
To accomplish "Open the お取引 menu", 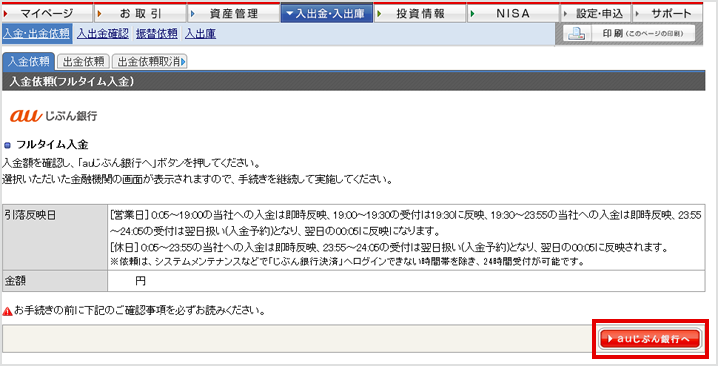I will pos(140,13).
